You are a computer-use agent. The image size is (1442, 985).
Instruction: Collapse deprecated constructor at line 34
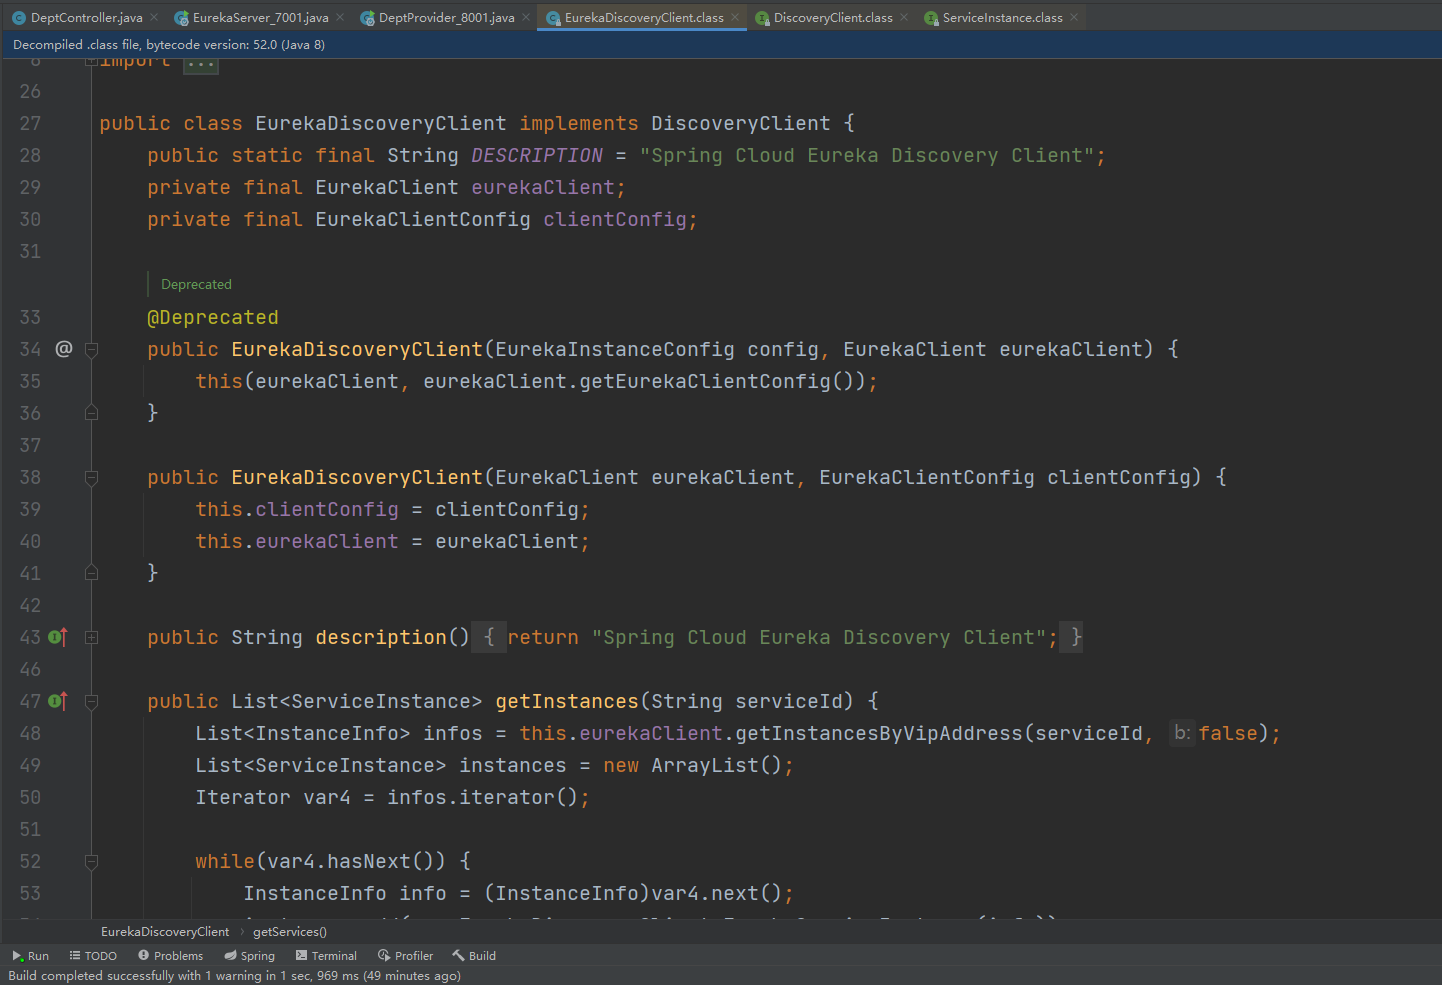point(91,349)
